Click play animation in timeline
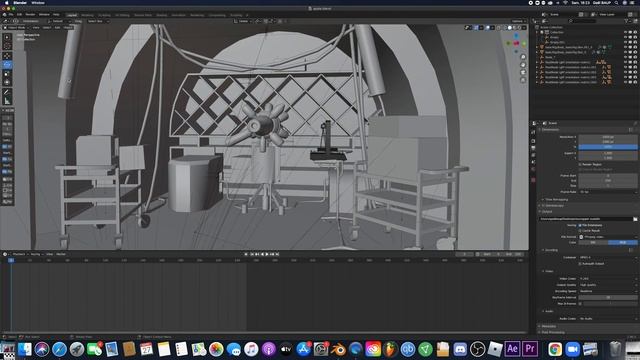The height and width of the screenshot is (360, 640). coord(267,254)
